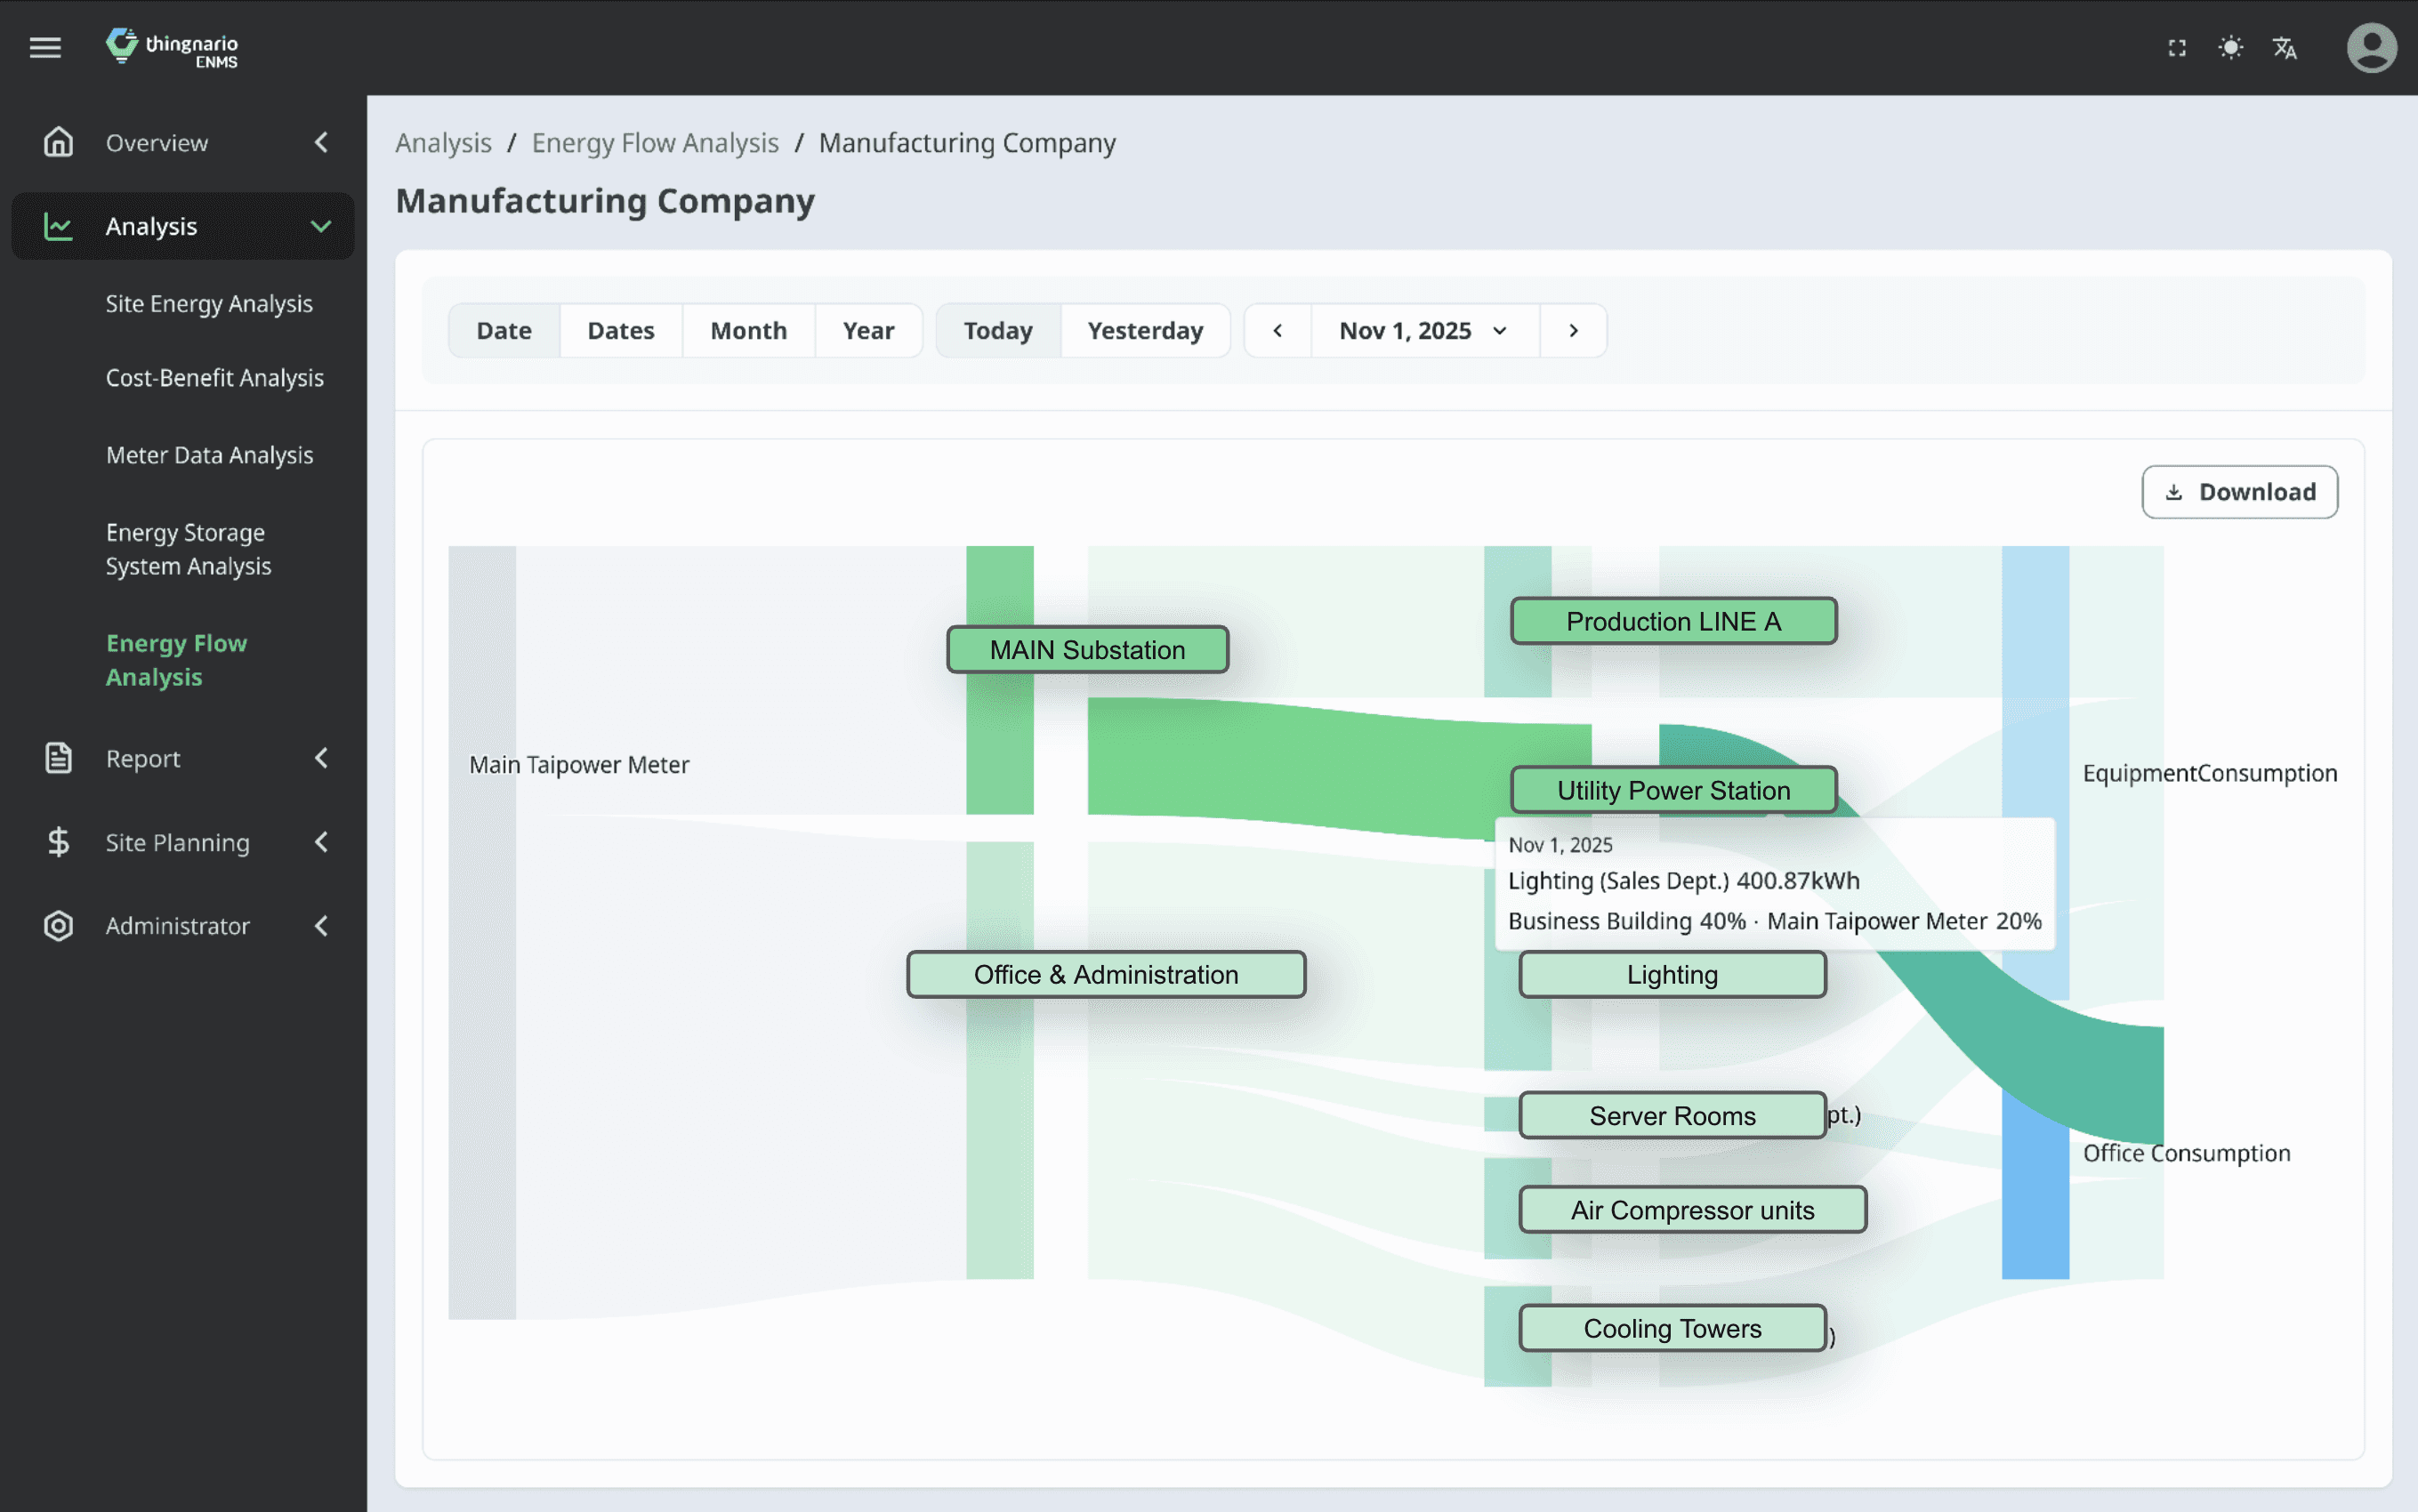This screenshot has height=1512, width=2418.
Task: Open Meter Data Analysis page
Action: point(209,455)
